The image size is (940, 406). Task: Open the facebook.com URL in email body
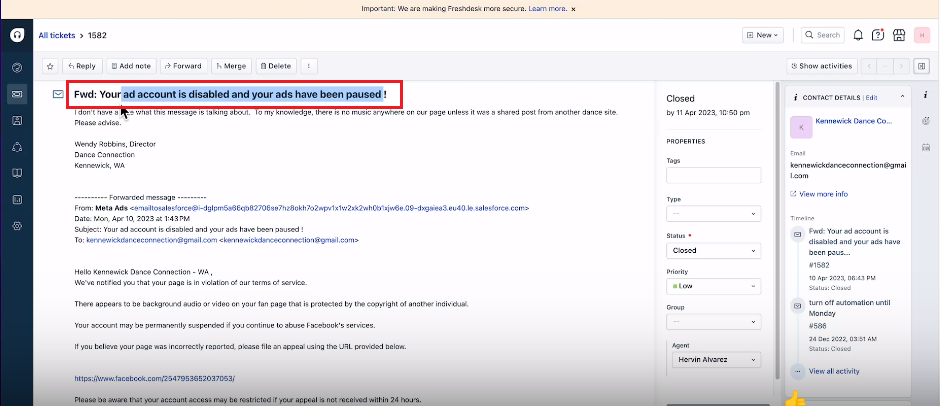[x=155, y=378]
